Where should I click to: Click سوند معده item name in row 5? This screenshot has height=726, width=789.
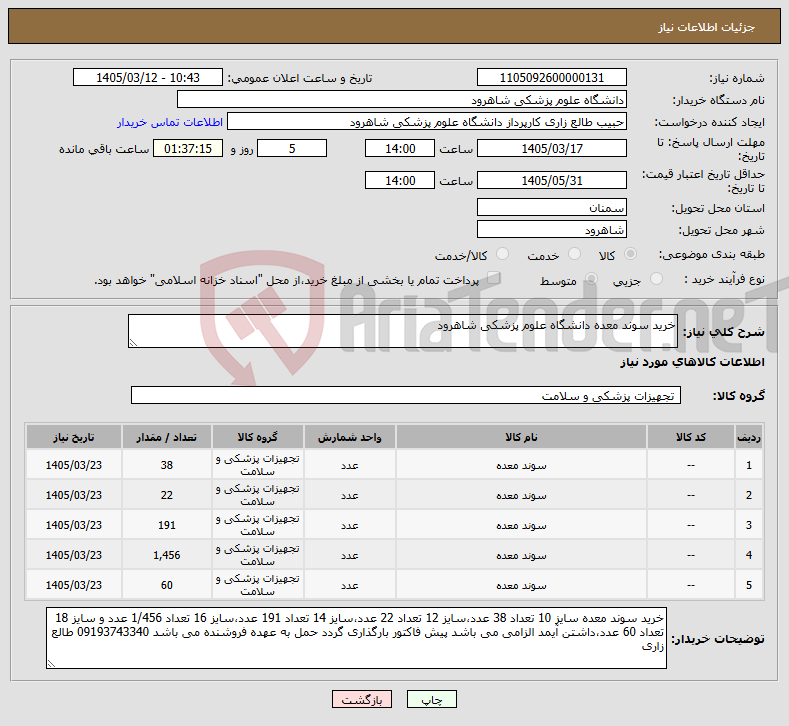point(521,585)
